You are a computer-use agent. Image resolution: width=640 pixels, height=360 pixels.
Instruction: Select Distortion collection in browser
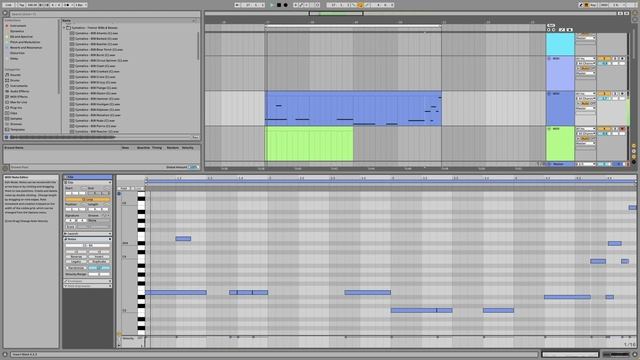(x=17, y=53)
